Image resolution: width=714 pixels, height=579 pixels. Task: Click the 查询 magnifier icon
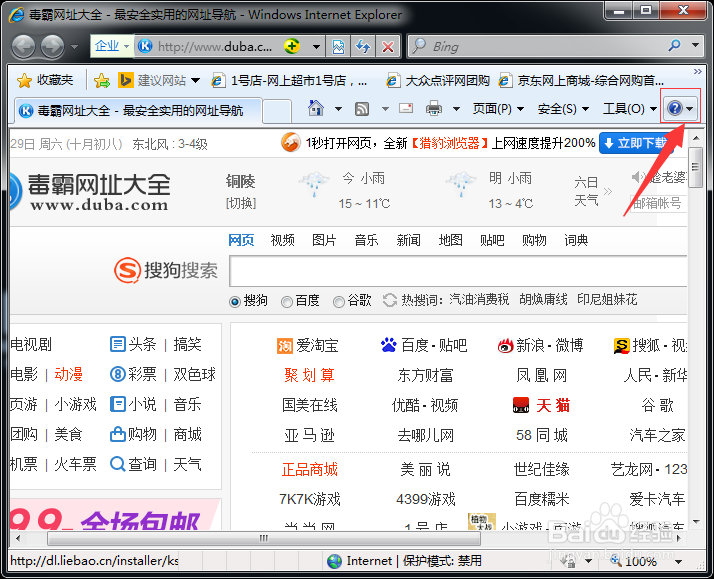[x=117, y=464]
